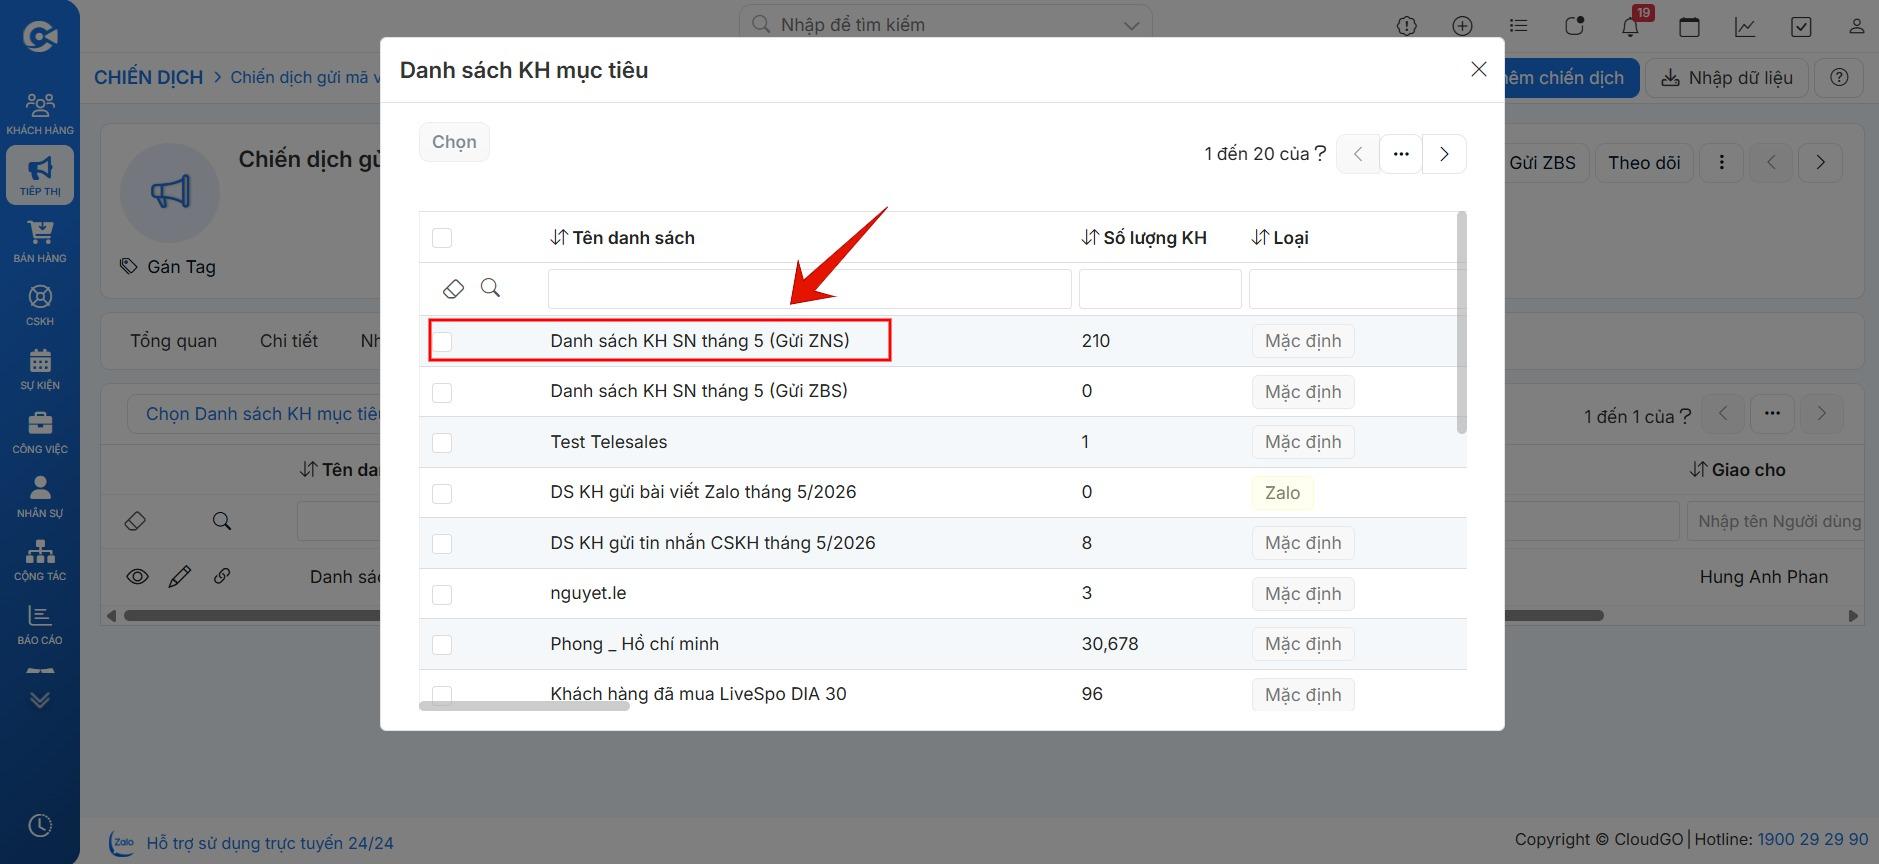Viewport: 1879px width, 864px height.
Task: Go to previous page in dialog
Action: tap(1358, 154)
